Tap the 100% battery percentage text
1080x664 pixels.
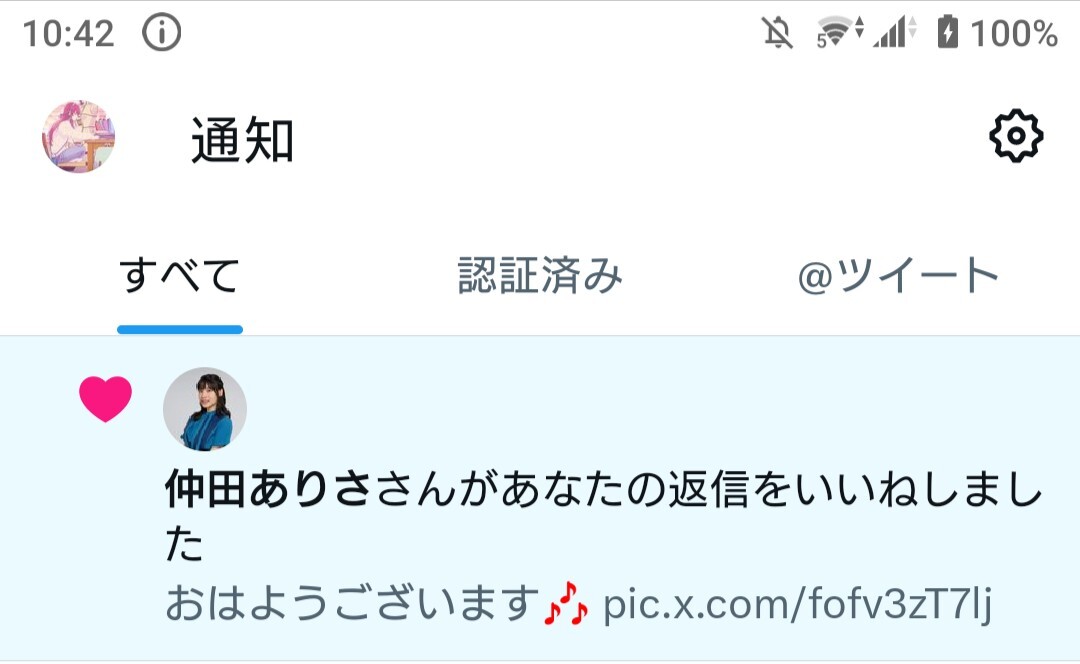1013,33
